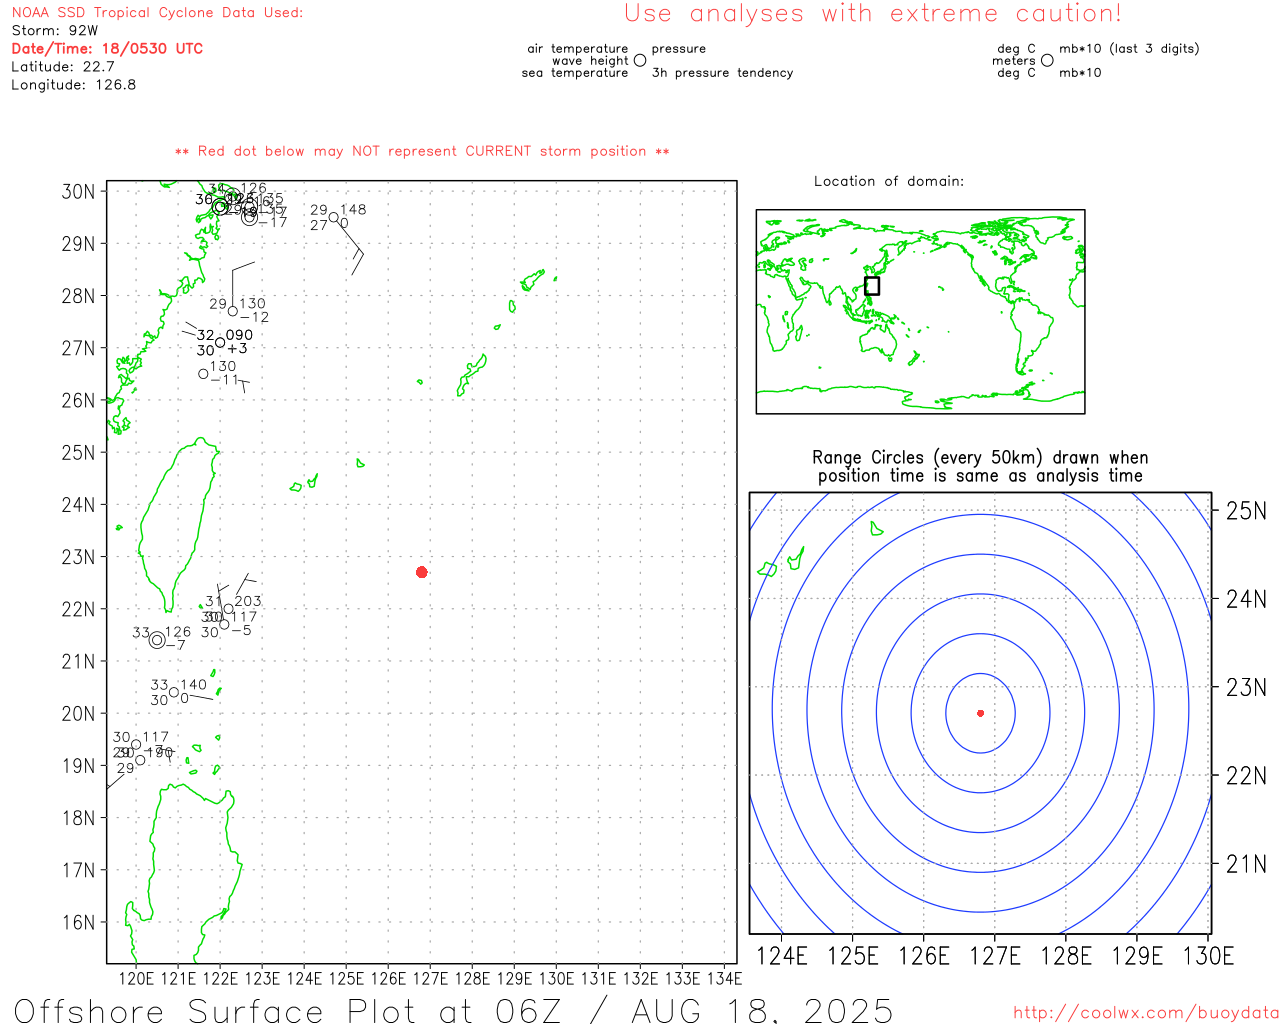Click the "3h pressure tendency" legend label

coord(722,73)
